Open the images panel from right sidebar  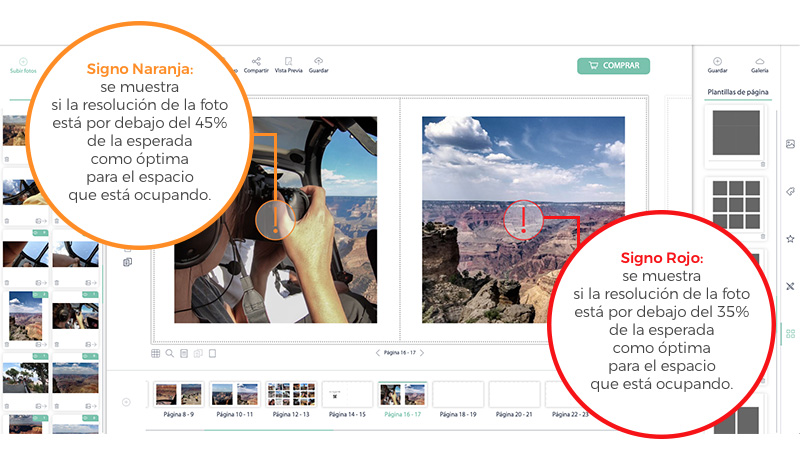[790, 144]
